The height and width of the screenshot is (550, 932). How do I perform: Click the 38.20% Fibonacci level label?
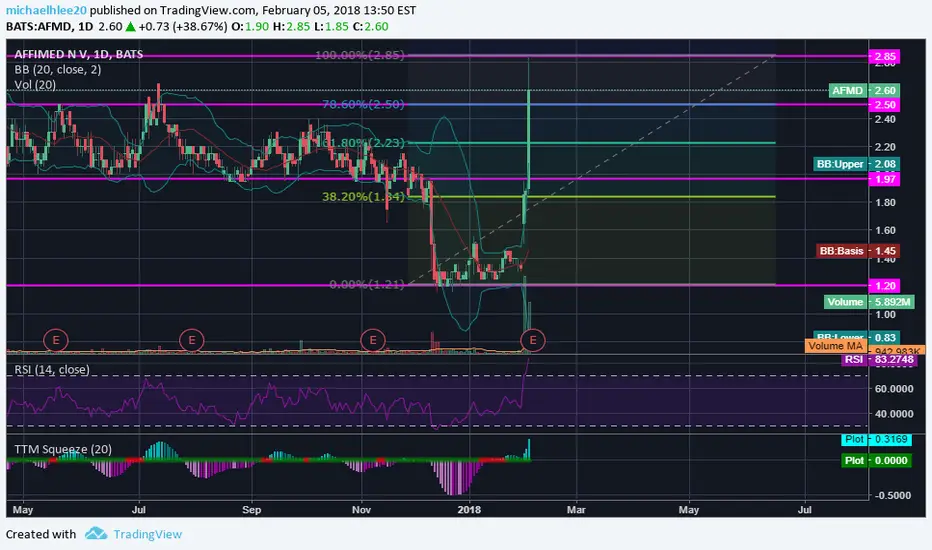pyautogui.click(x=363, y=196)
